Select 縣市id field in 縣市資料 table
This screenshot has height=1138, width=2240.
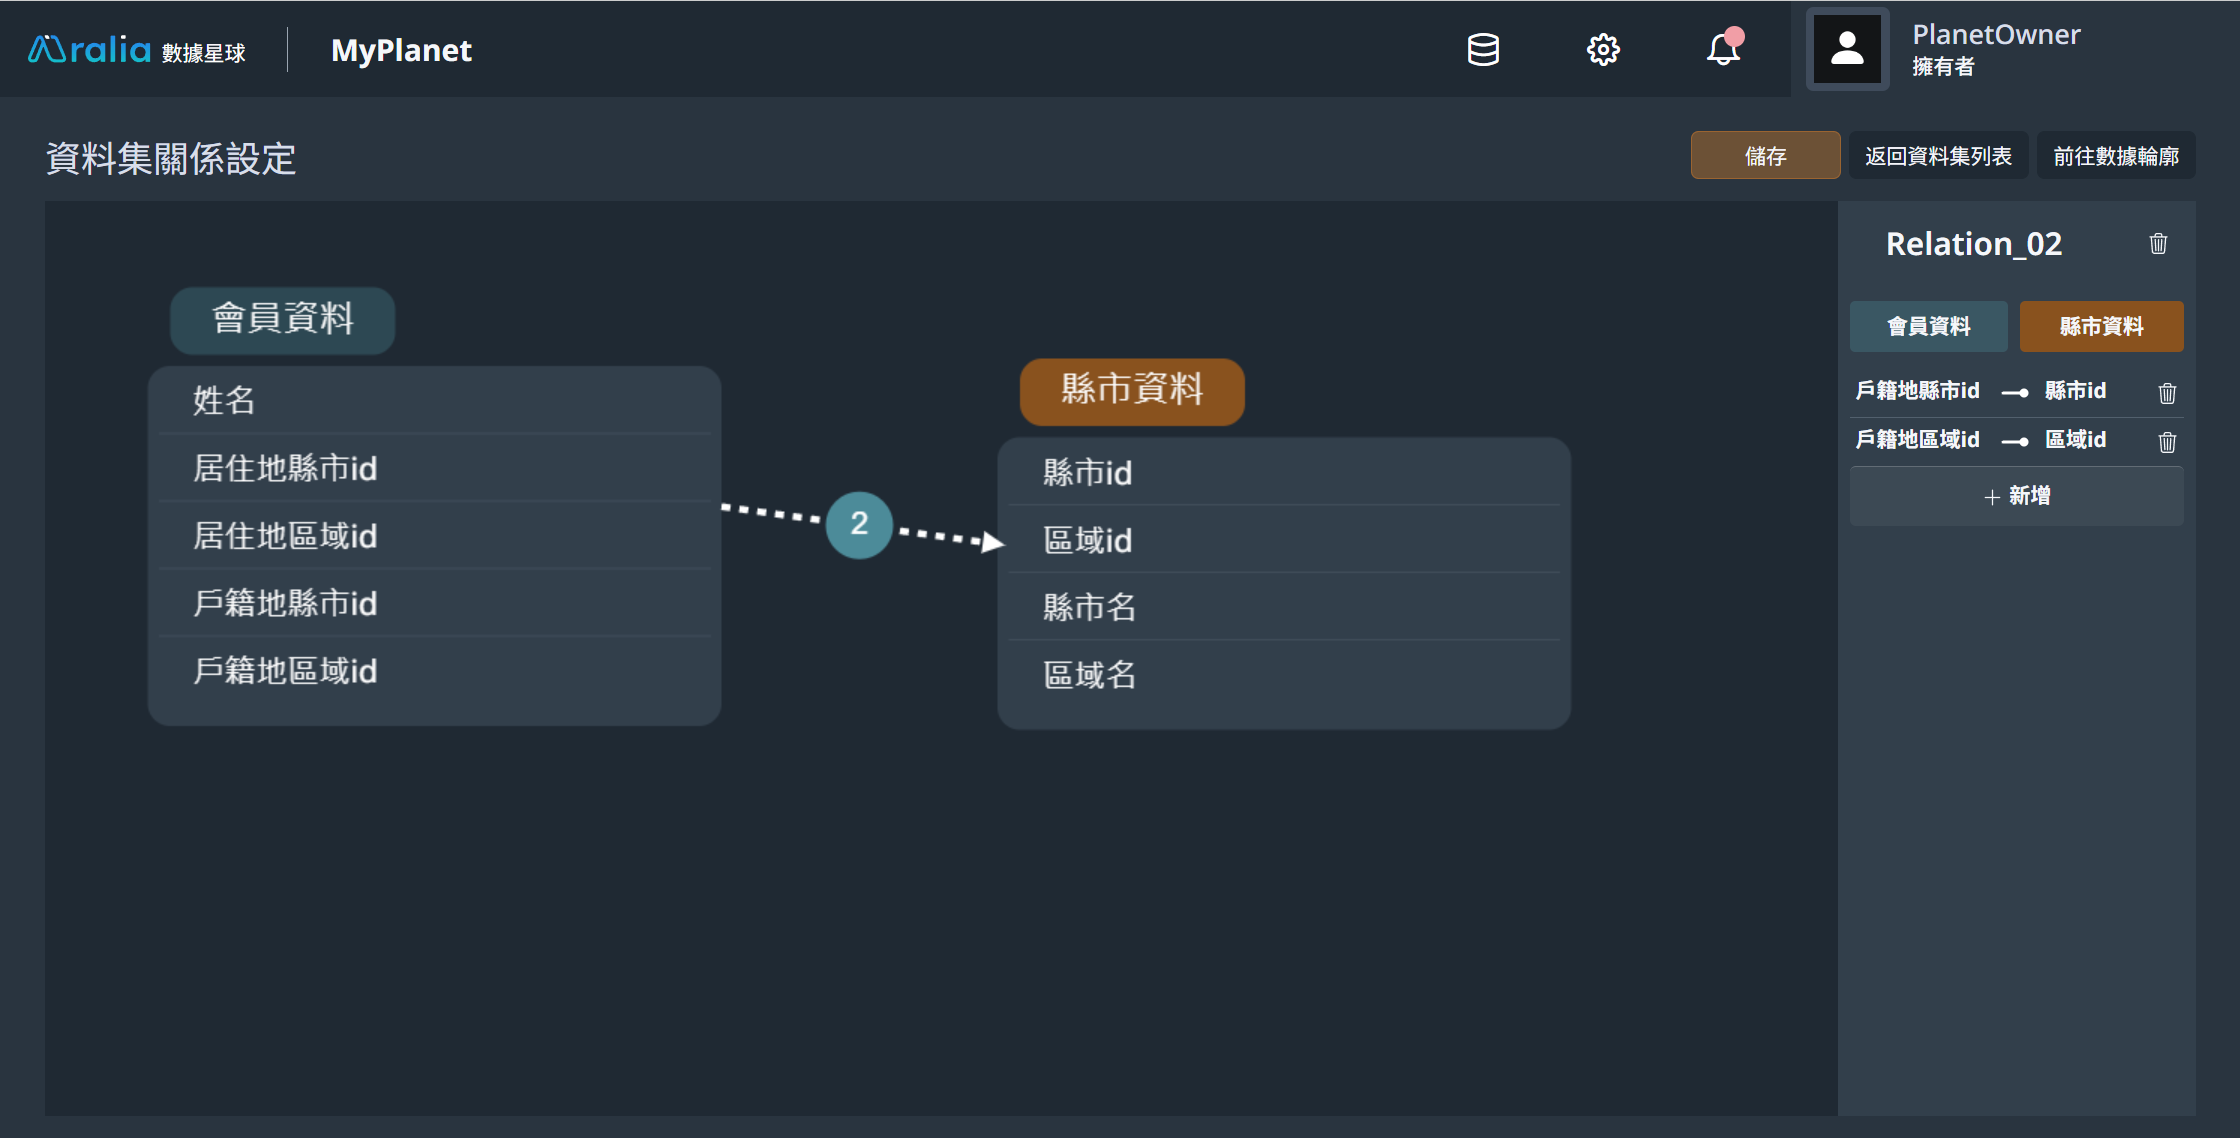1284,472
